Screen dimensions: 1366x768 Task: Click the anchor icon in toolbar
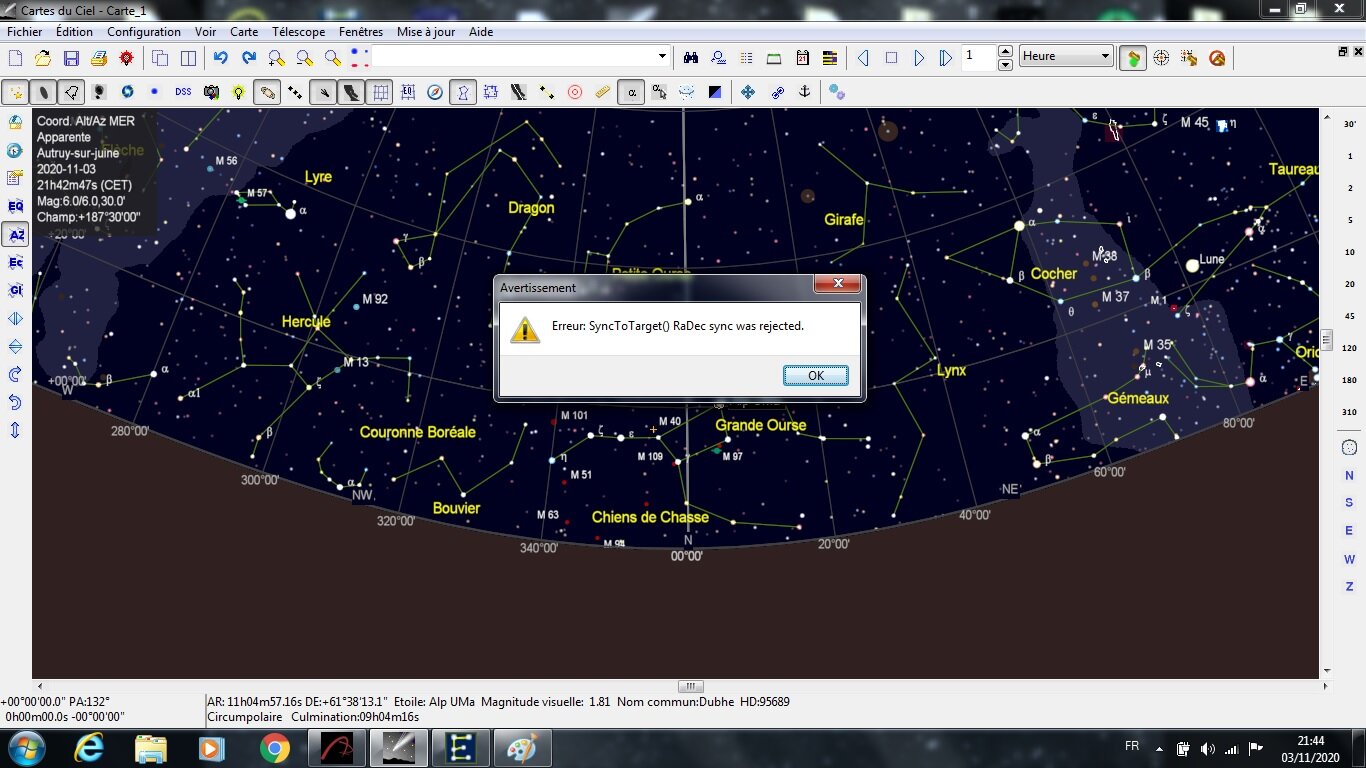(x=804, y=92)
